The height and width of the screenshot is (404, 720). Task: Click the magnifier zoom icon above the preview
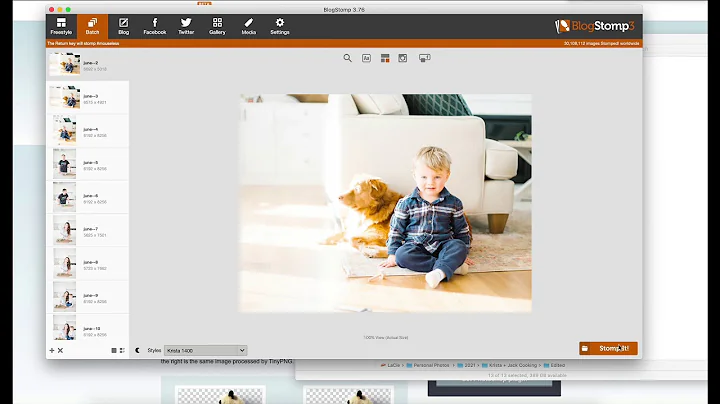click(x=348, y=58)
